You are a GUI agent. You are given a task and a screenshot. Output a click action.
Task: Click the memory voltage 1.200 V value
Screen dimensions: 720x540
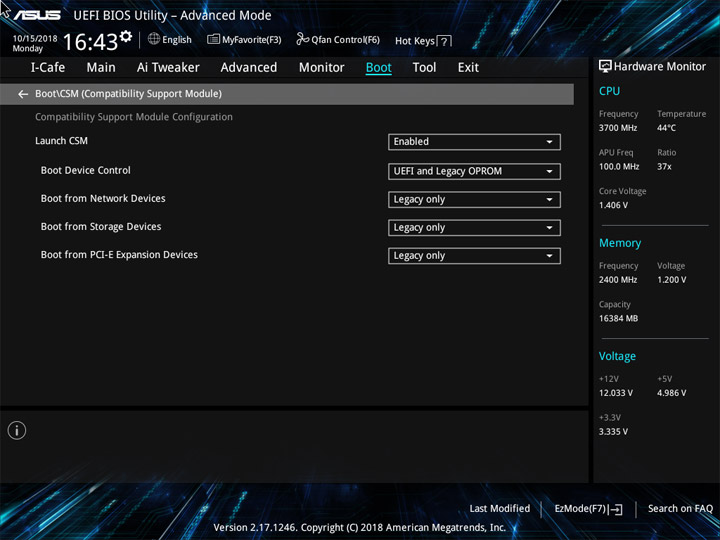(x=671, y=280)
